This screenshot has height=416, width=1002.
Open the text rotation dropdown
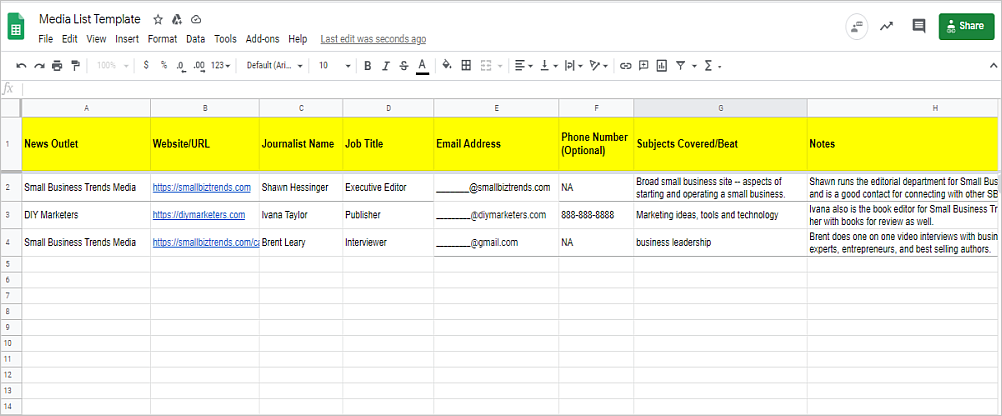pyautogui.click(x=598, y=65)
